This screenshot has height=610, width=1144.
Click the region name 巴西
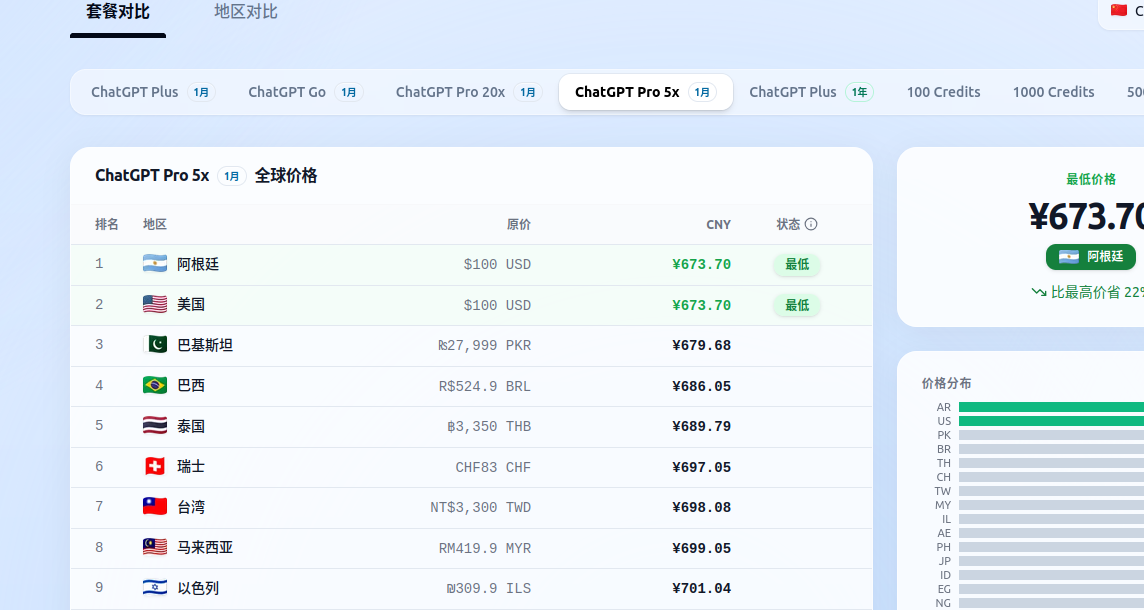[x=191, y=386]
